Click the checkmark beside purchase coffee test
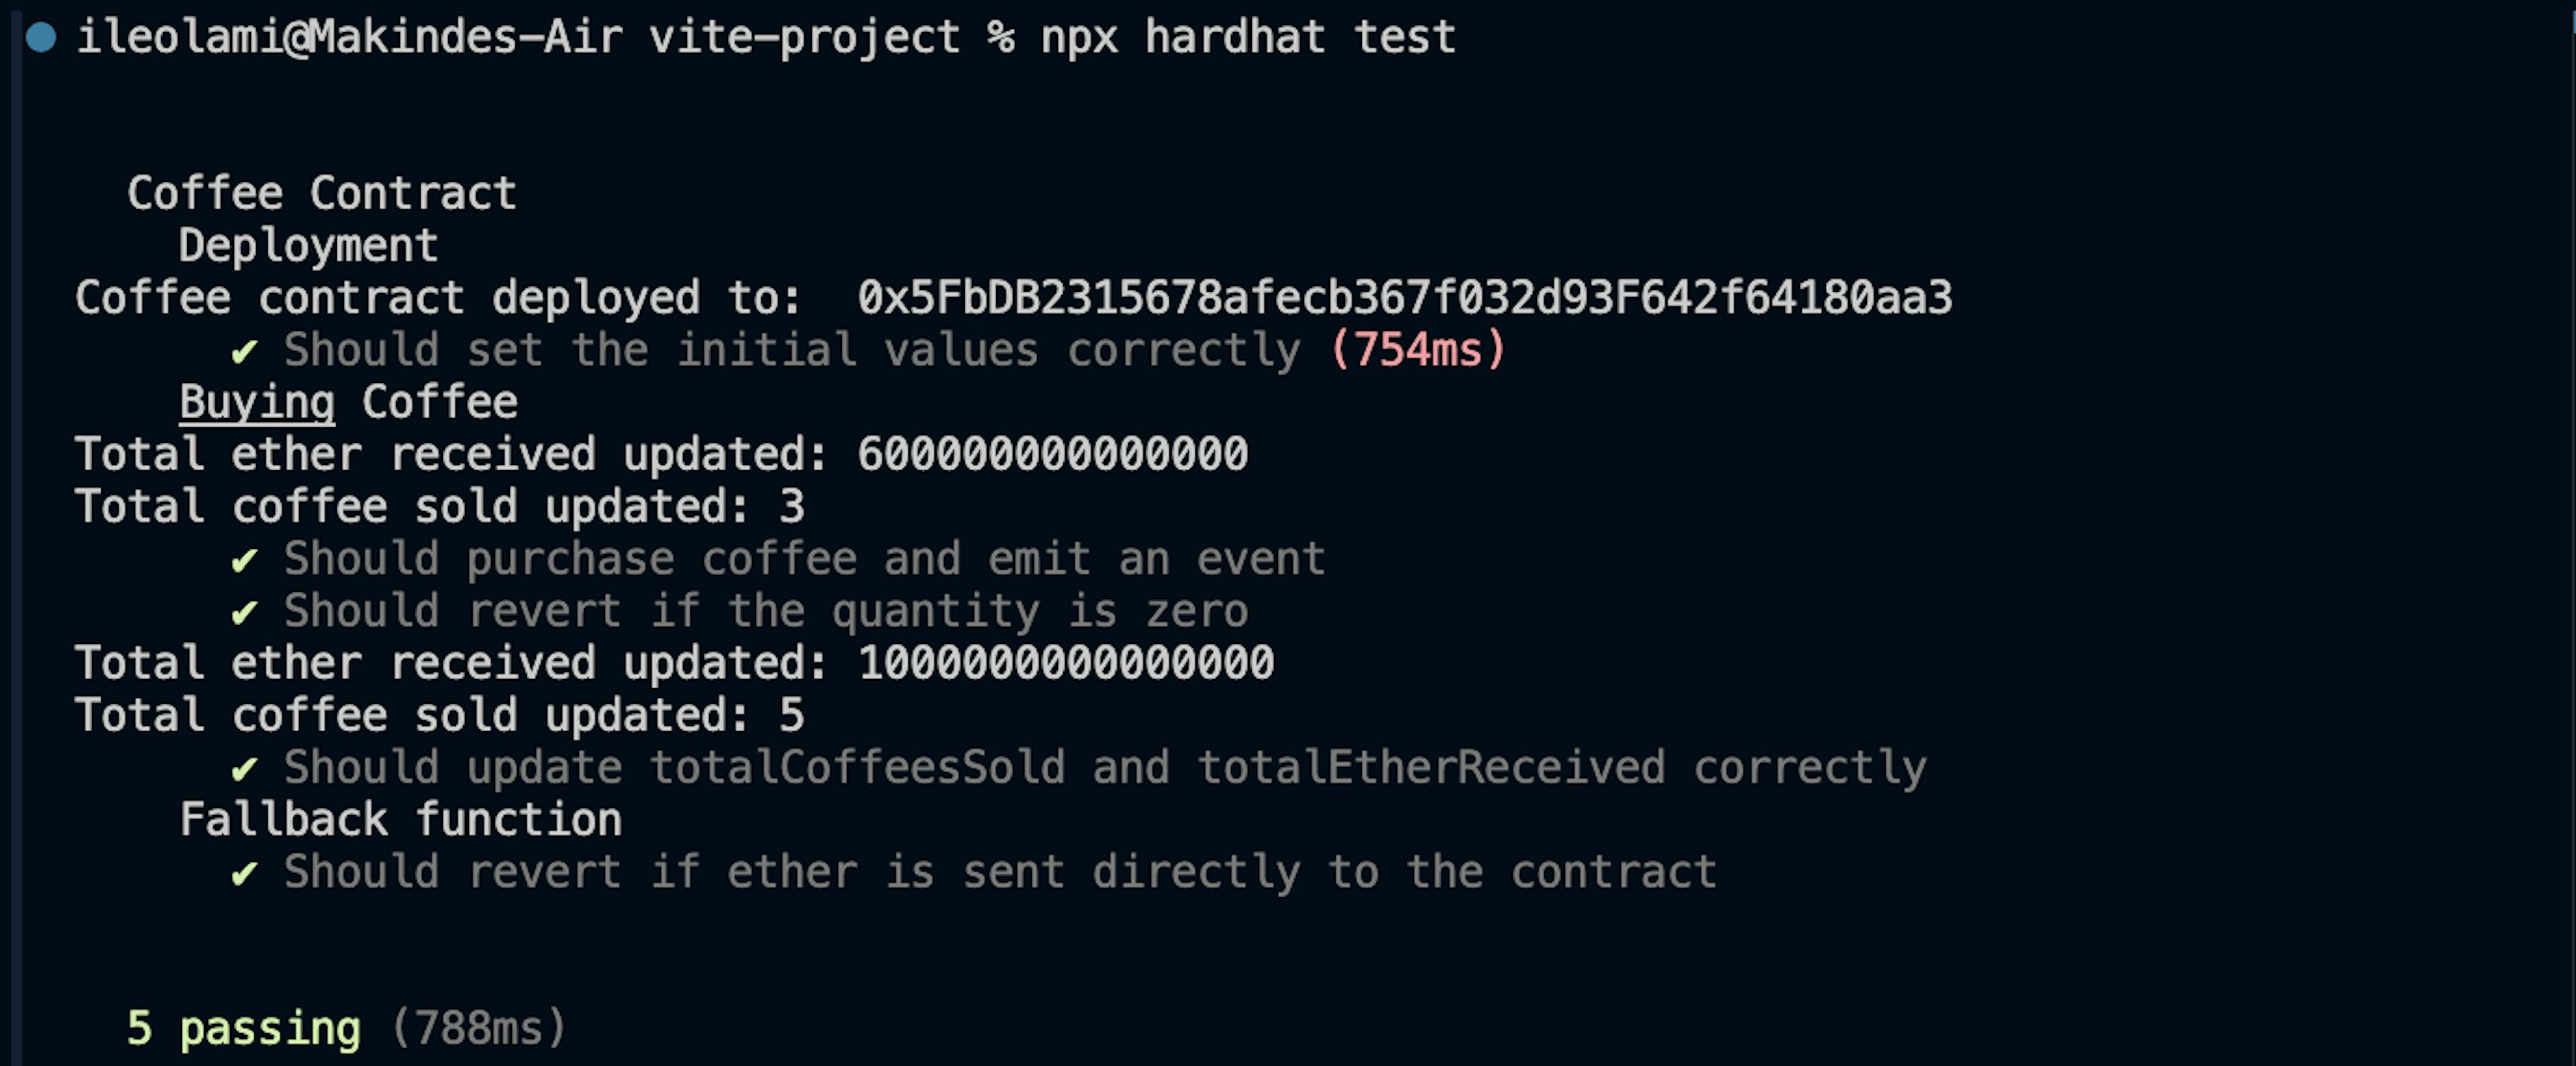The image size is (2576, 1066). [x=244, y=561]
